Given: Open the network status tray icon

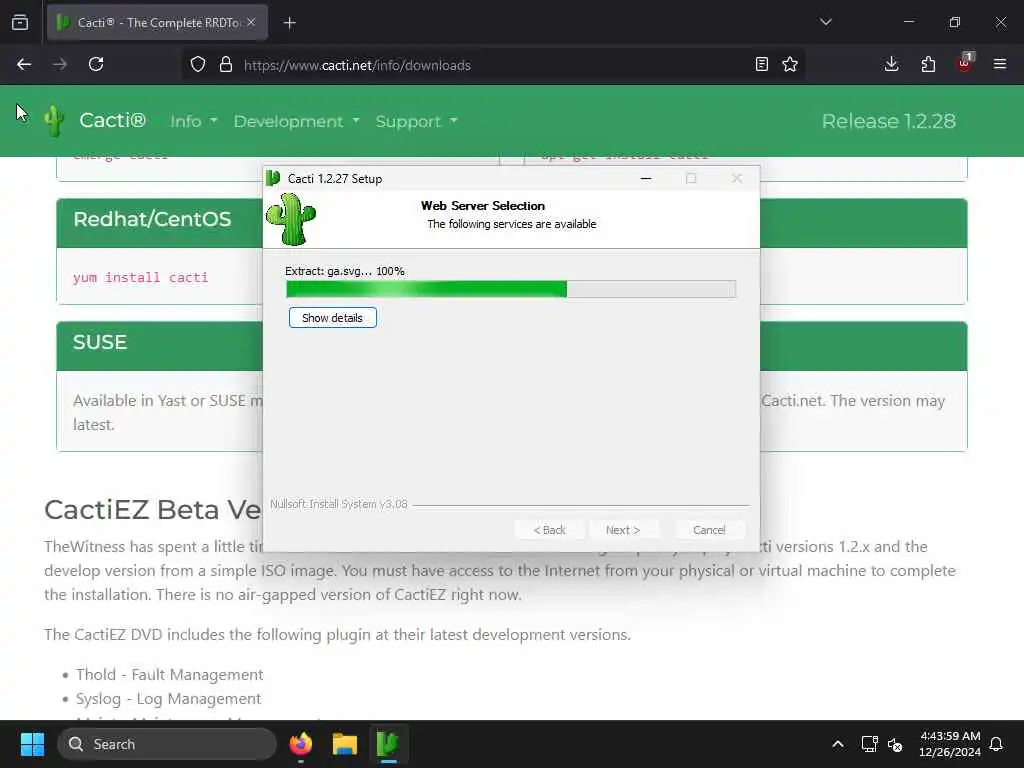Looking at the screenshot, I should 870,744.
